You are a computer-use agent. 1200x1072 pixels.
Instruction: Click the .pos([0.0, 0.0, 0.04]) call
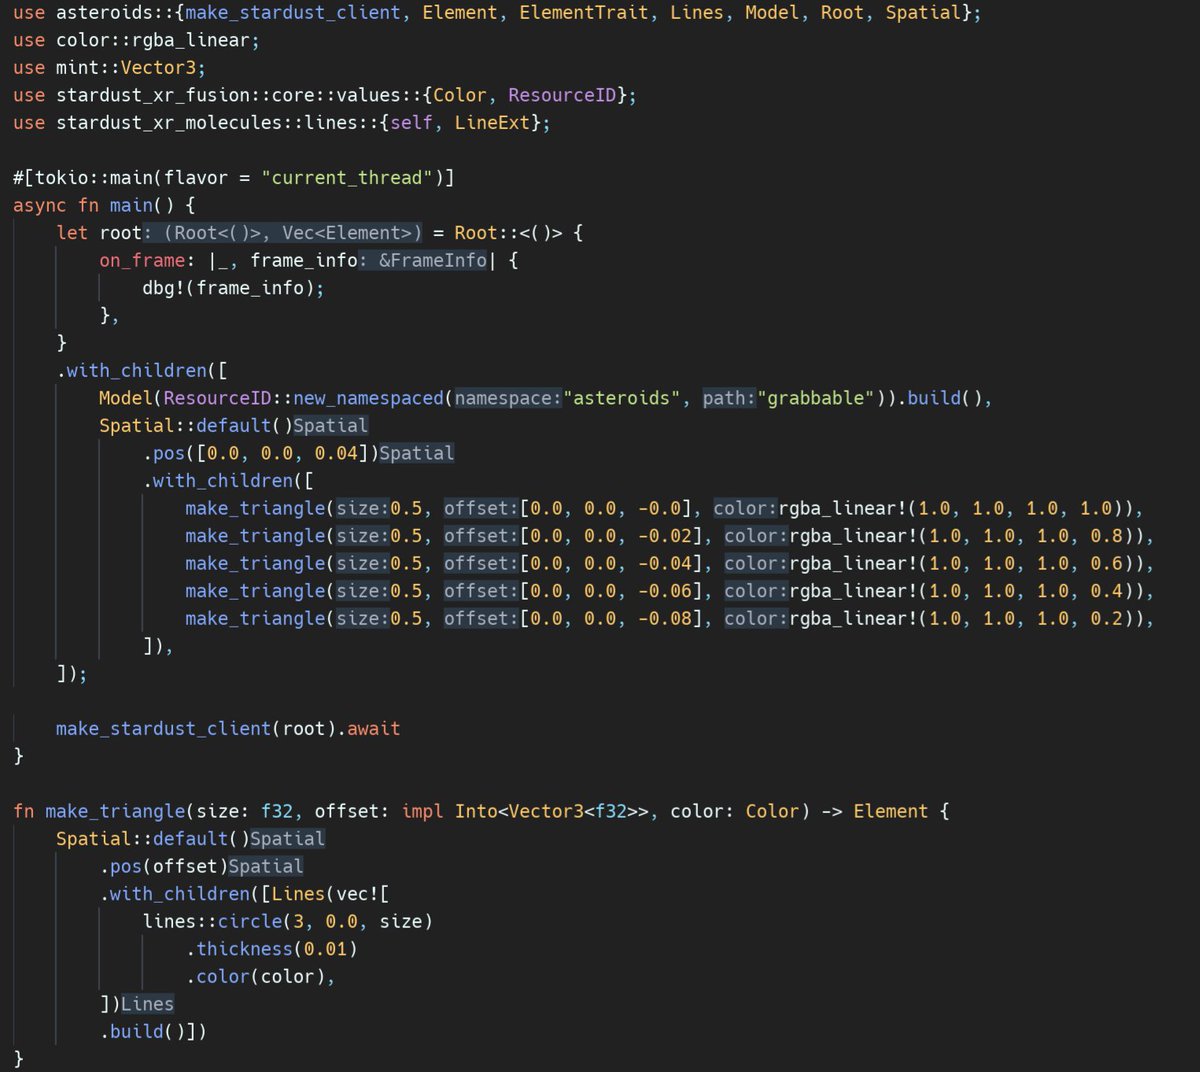click(260, 453)
